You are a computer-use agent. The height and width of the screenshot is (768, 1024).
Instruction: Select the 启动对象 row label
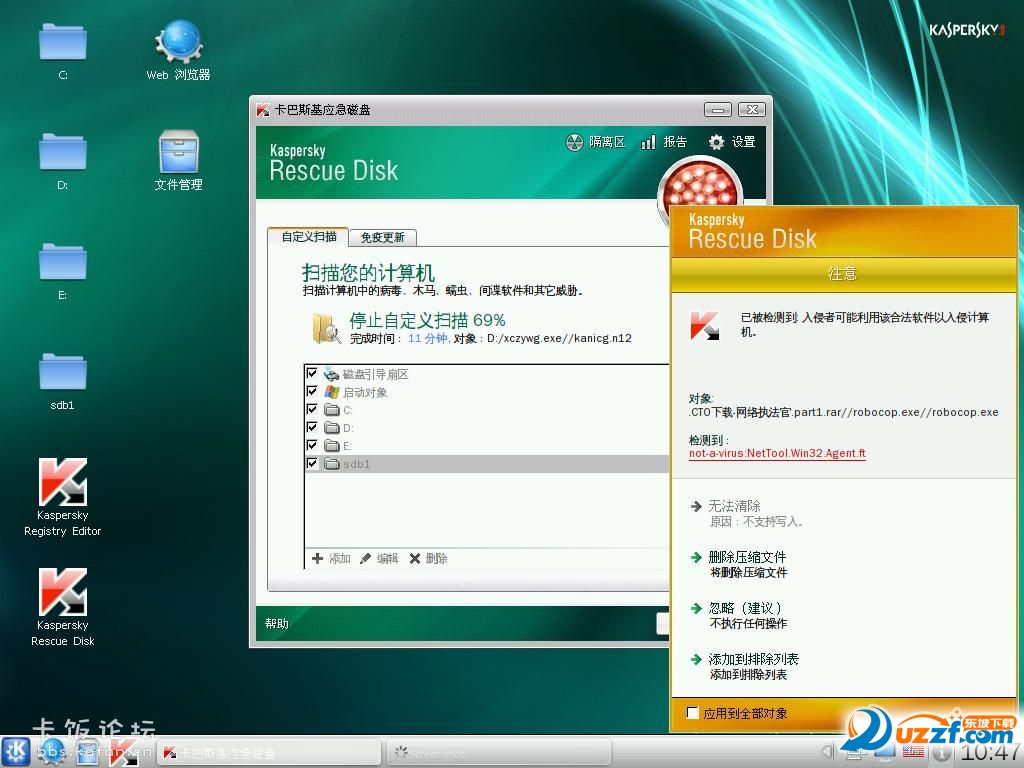365,392
